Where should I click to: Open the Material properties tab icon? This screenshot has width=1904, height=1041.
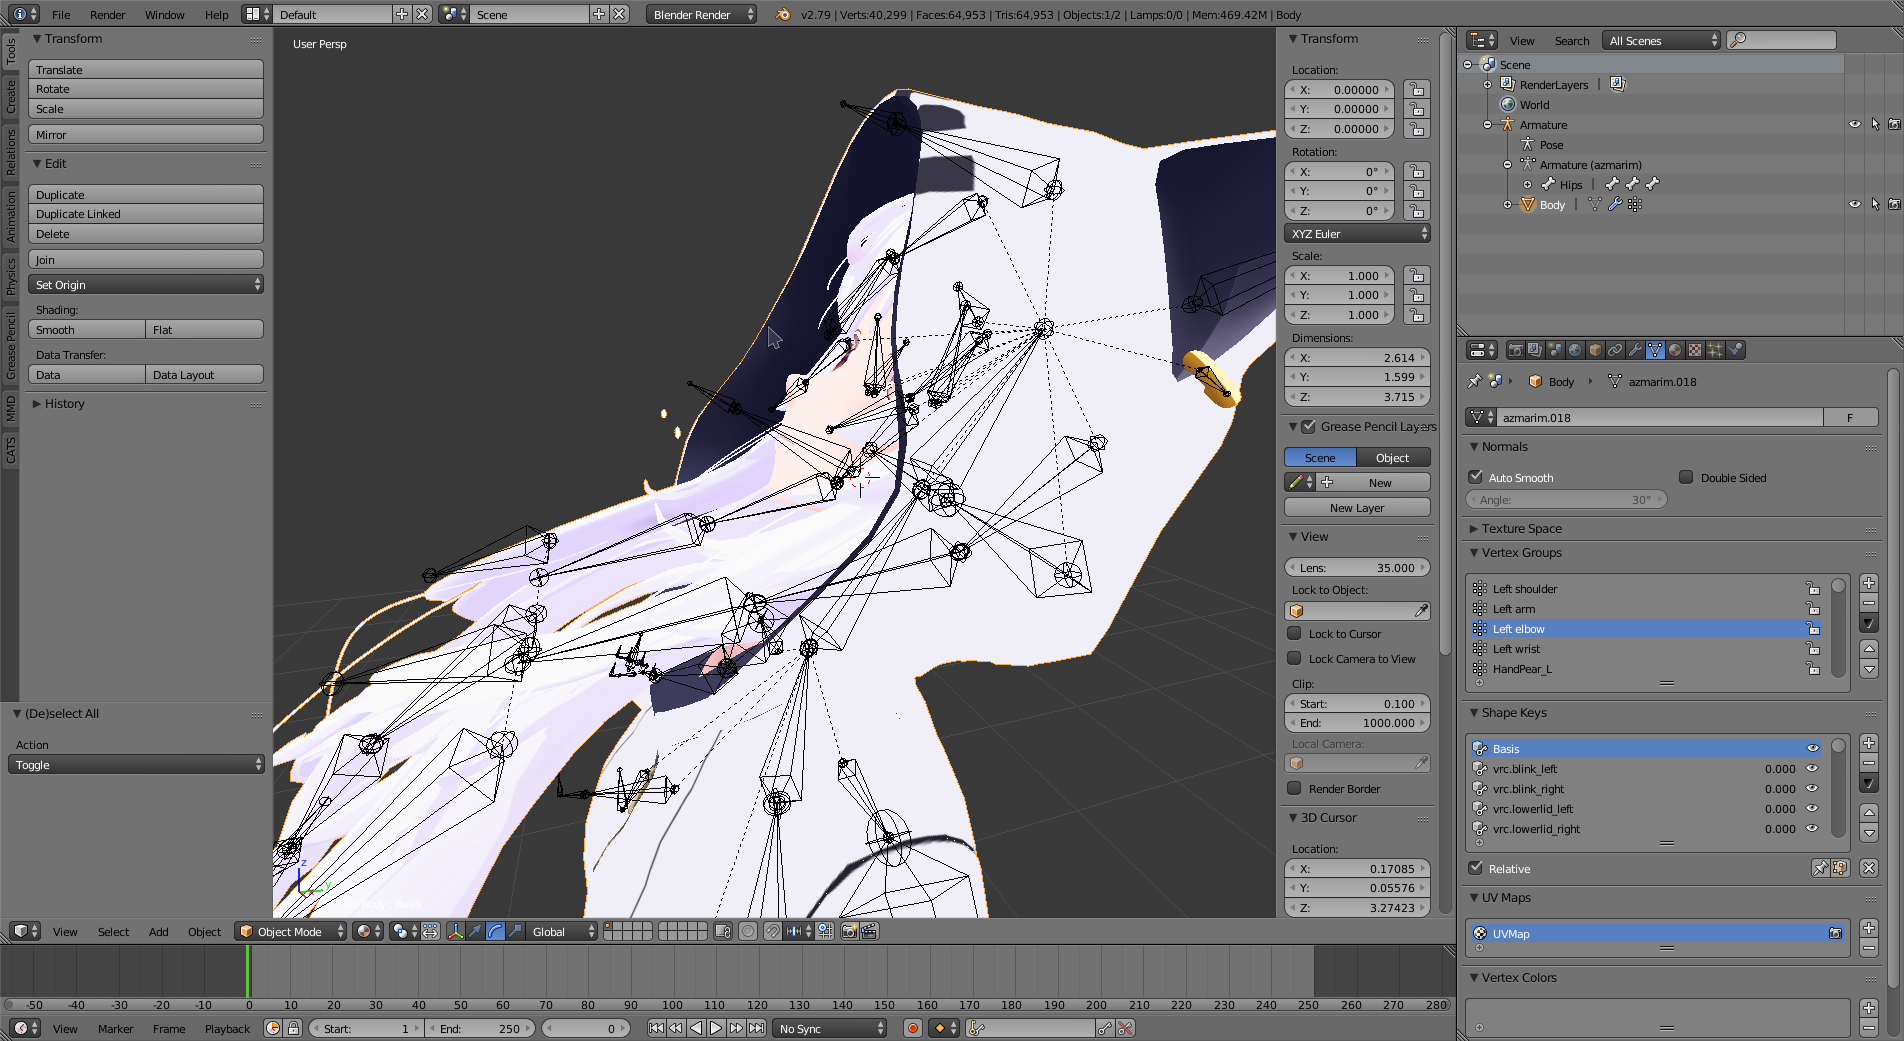click(1675, 350)
